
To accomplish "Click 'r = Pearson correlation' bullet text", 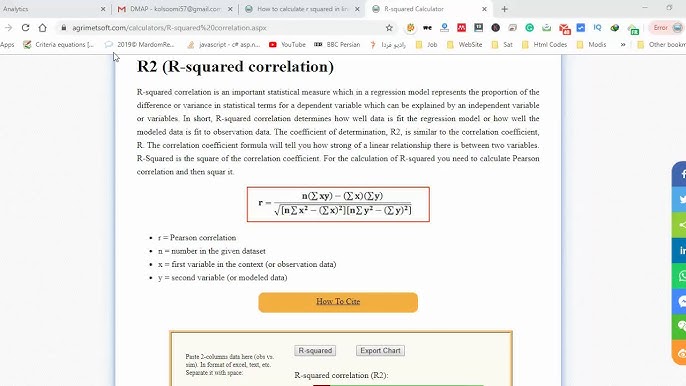I will pos(197,238).
